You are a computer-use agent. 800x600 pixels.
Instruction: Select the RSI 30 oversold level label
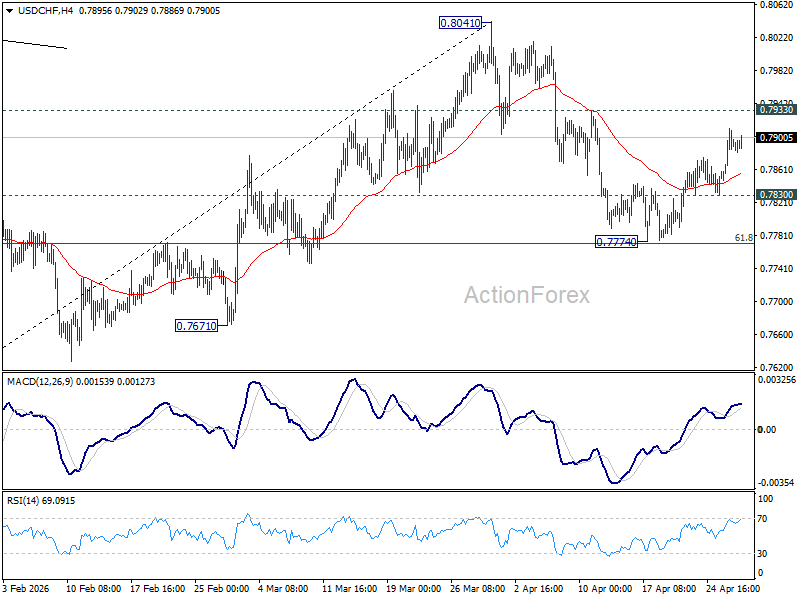(x=762, y=554)
